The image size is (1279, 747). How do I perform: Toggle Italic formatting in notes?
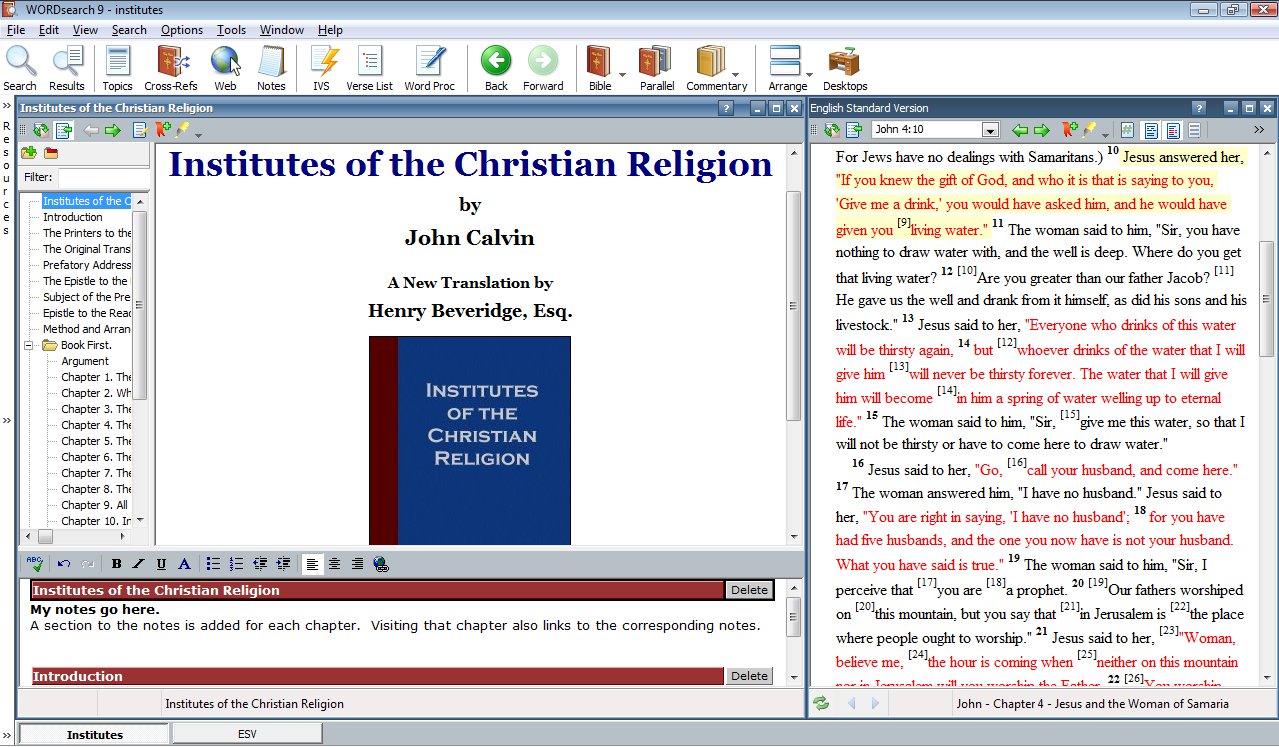click(x=138, y=564)
